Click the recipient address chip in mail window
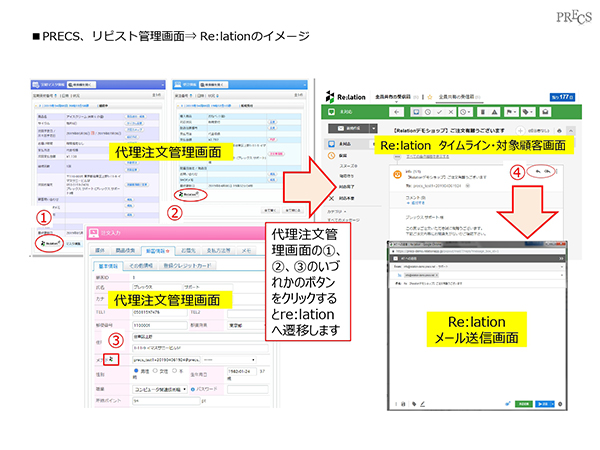600x450 pixels. [422, 275]
